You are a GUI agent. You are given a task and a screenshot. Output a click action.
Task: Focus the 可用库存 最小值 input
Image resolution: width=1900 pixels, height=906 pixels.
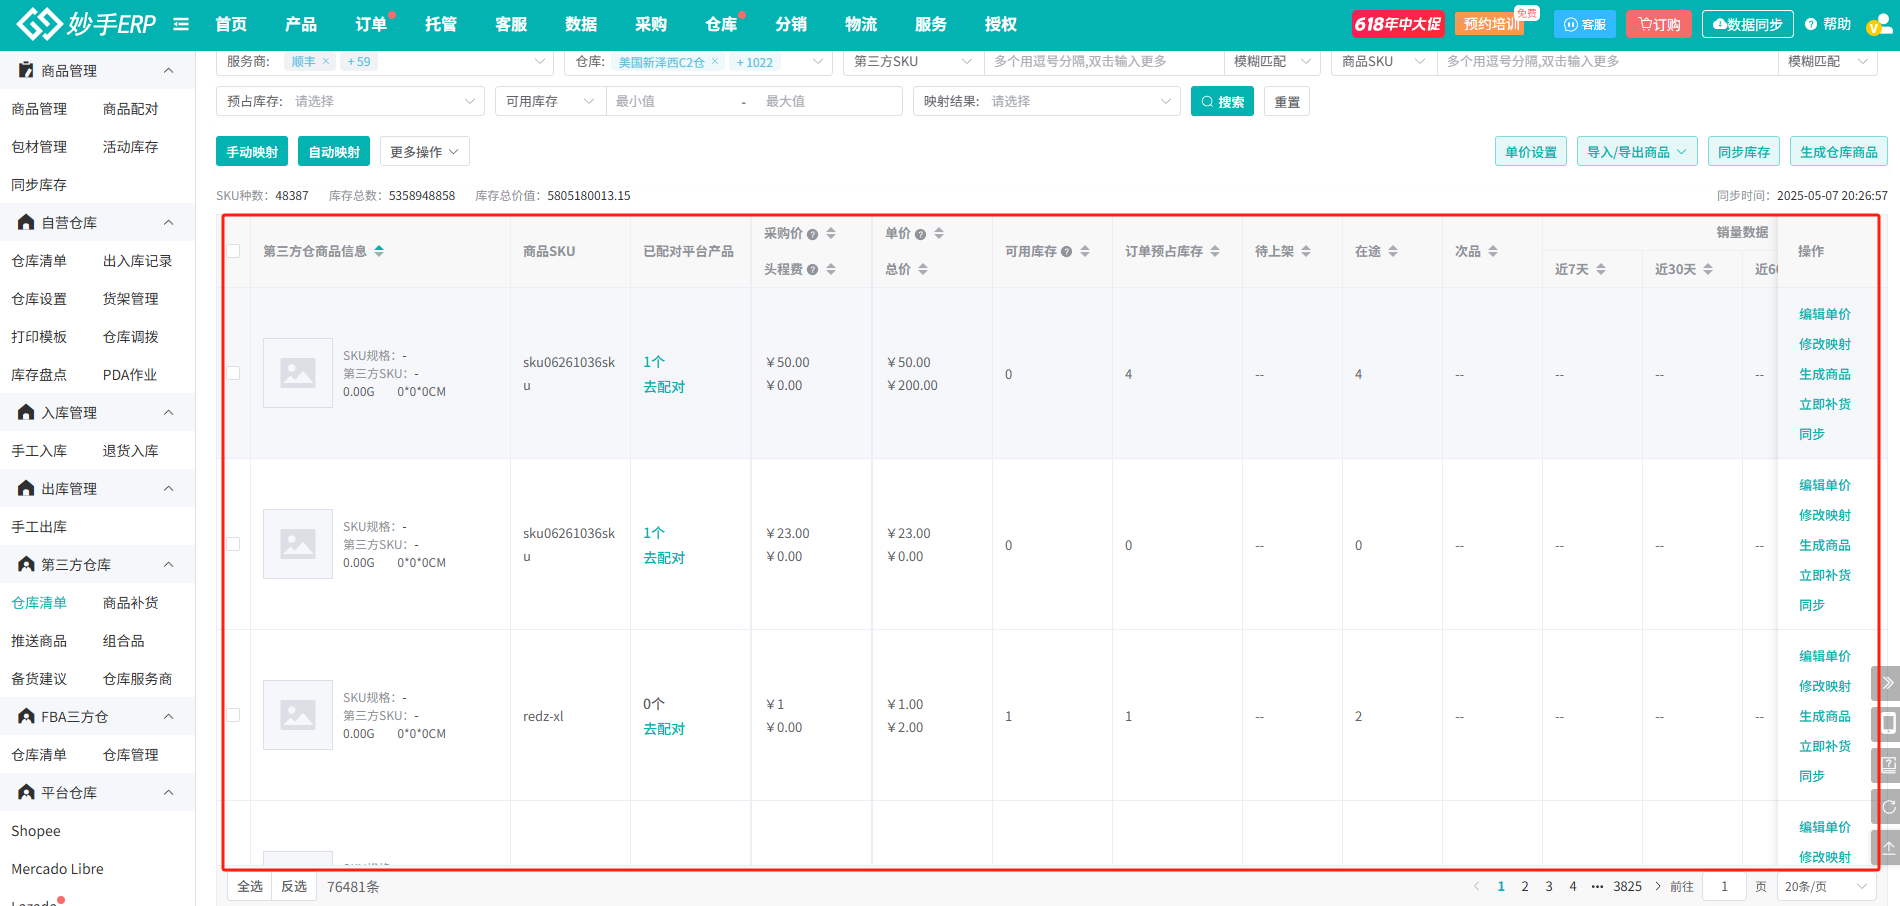tap(673, 101)
